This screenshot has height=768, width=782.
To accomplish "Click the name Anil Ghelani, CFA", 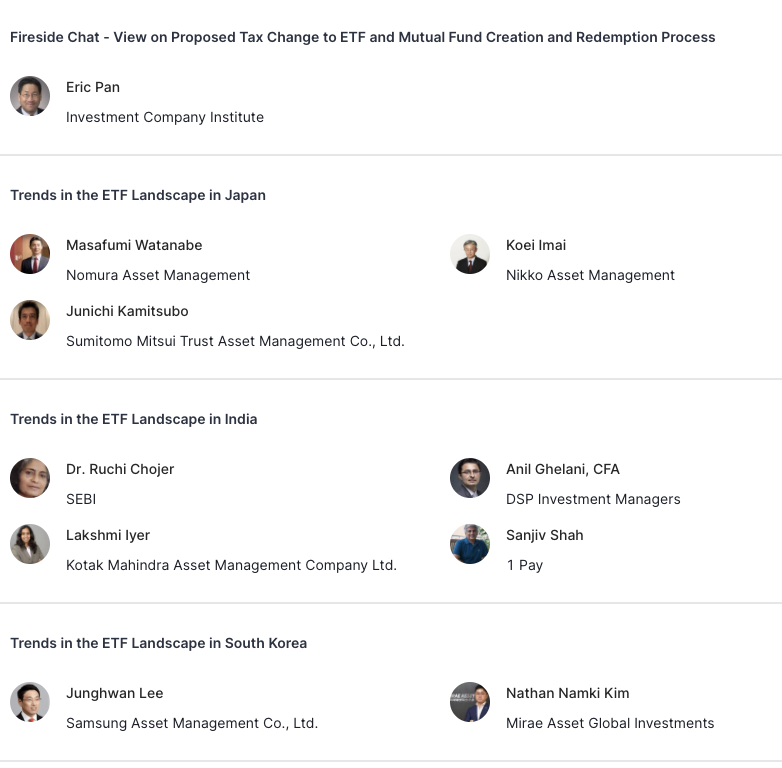I will click(x=563, y=469).
